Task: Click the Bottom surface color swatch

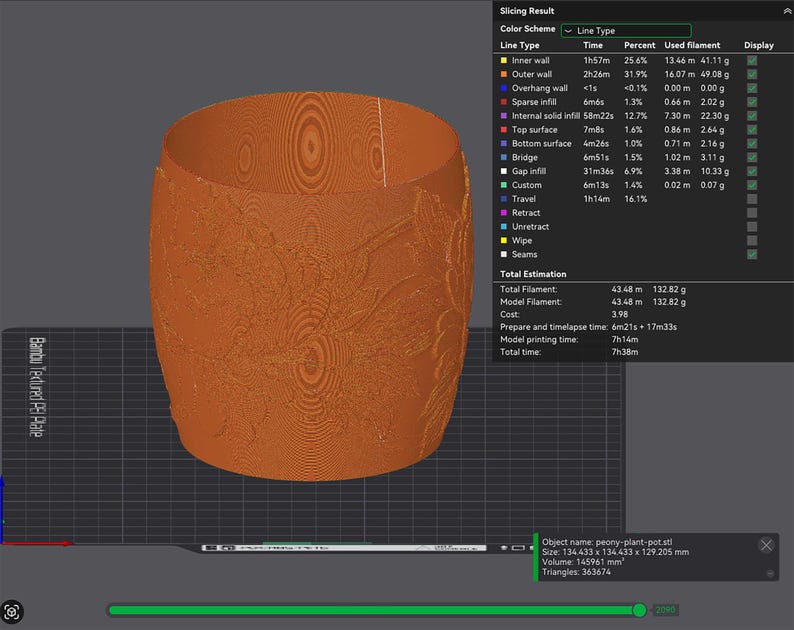Action: 504,144
